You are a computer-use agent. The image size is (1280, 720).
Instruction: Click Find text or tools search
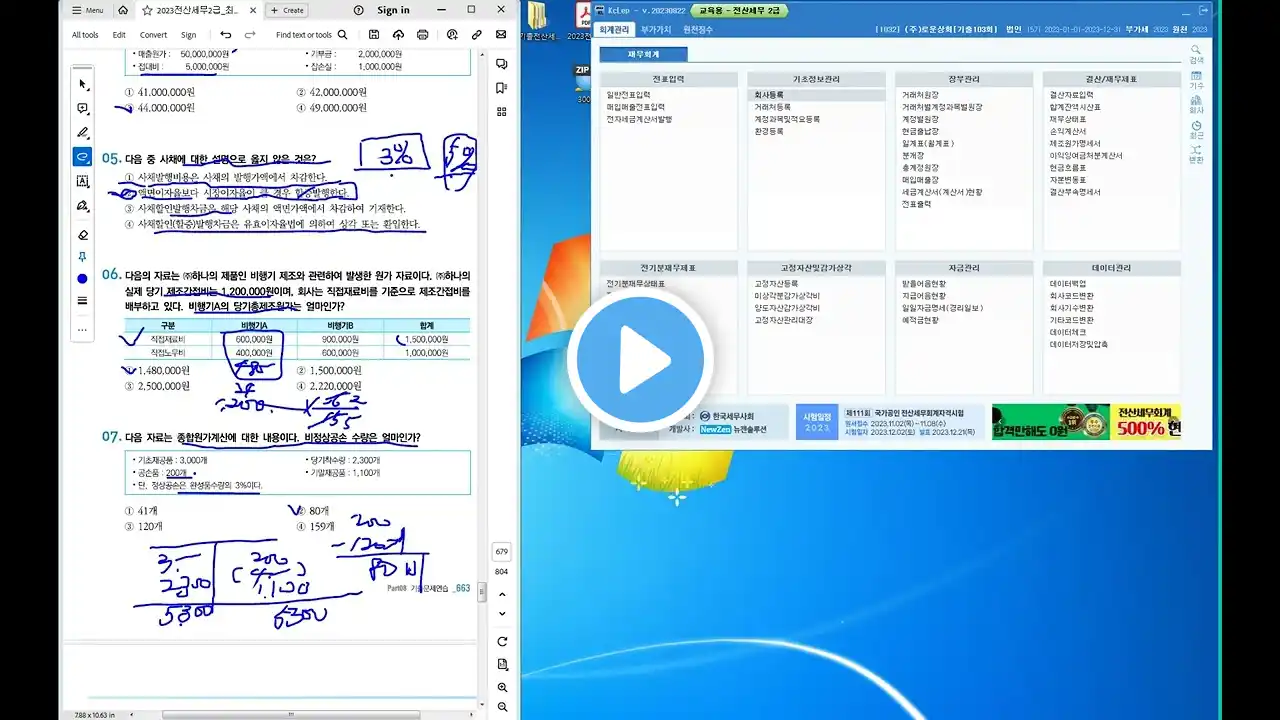(312, 34)
